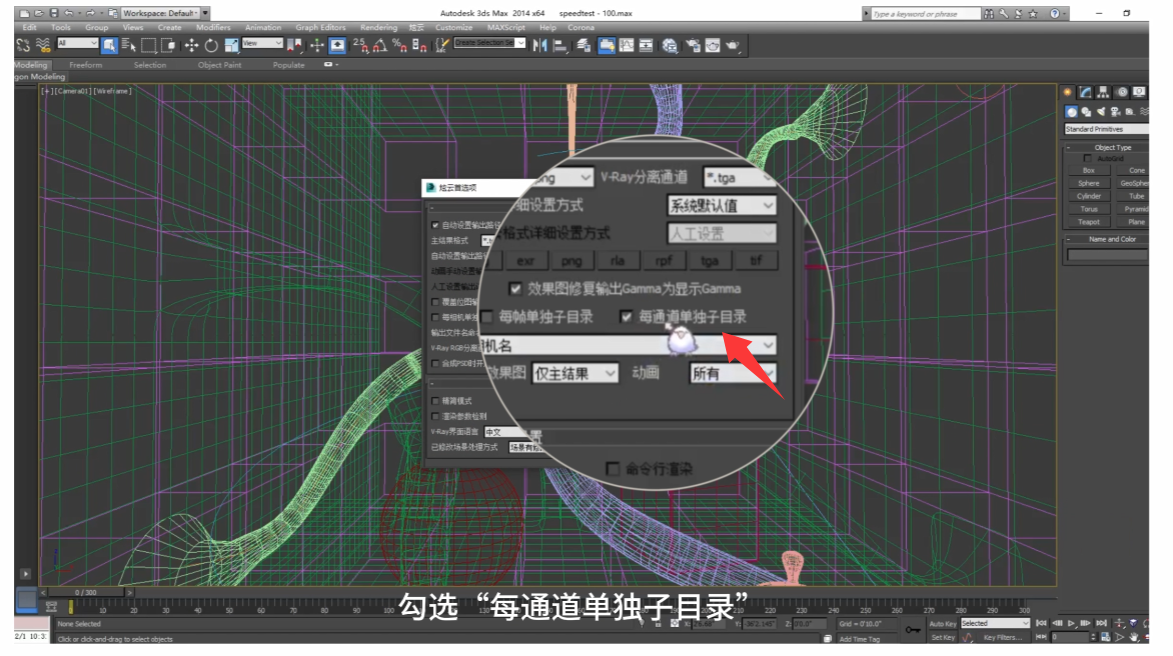Expand the 效果图 仅主结果 dropdown
The height and width of the screenshot is (656, 1173).
pyautogui.click(x=575, y=373)
